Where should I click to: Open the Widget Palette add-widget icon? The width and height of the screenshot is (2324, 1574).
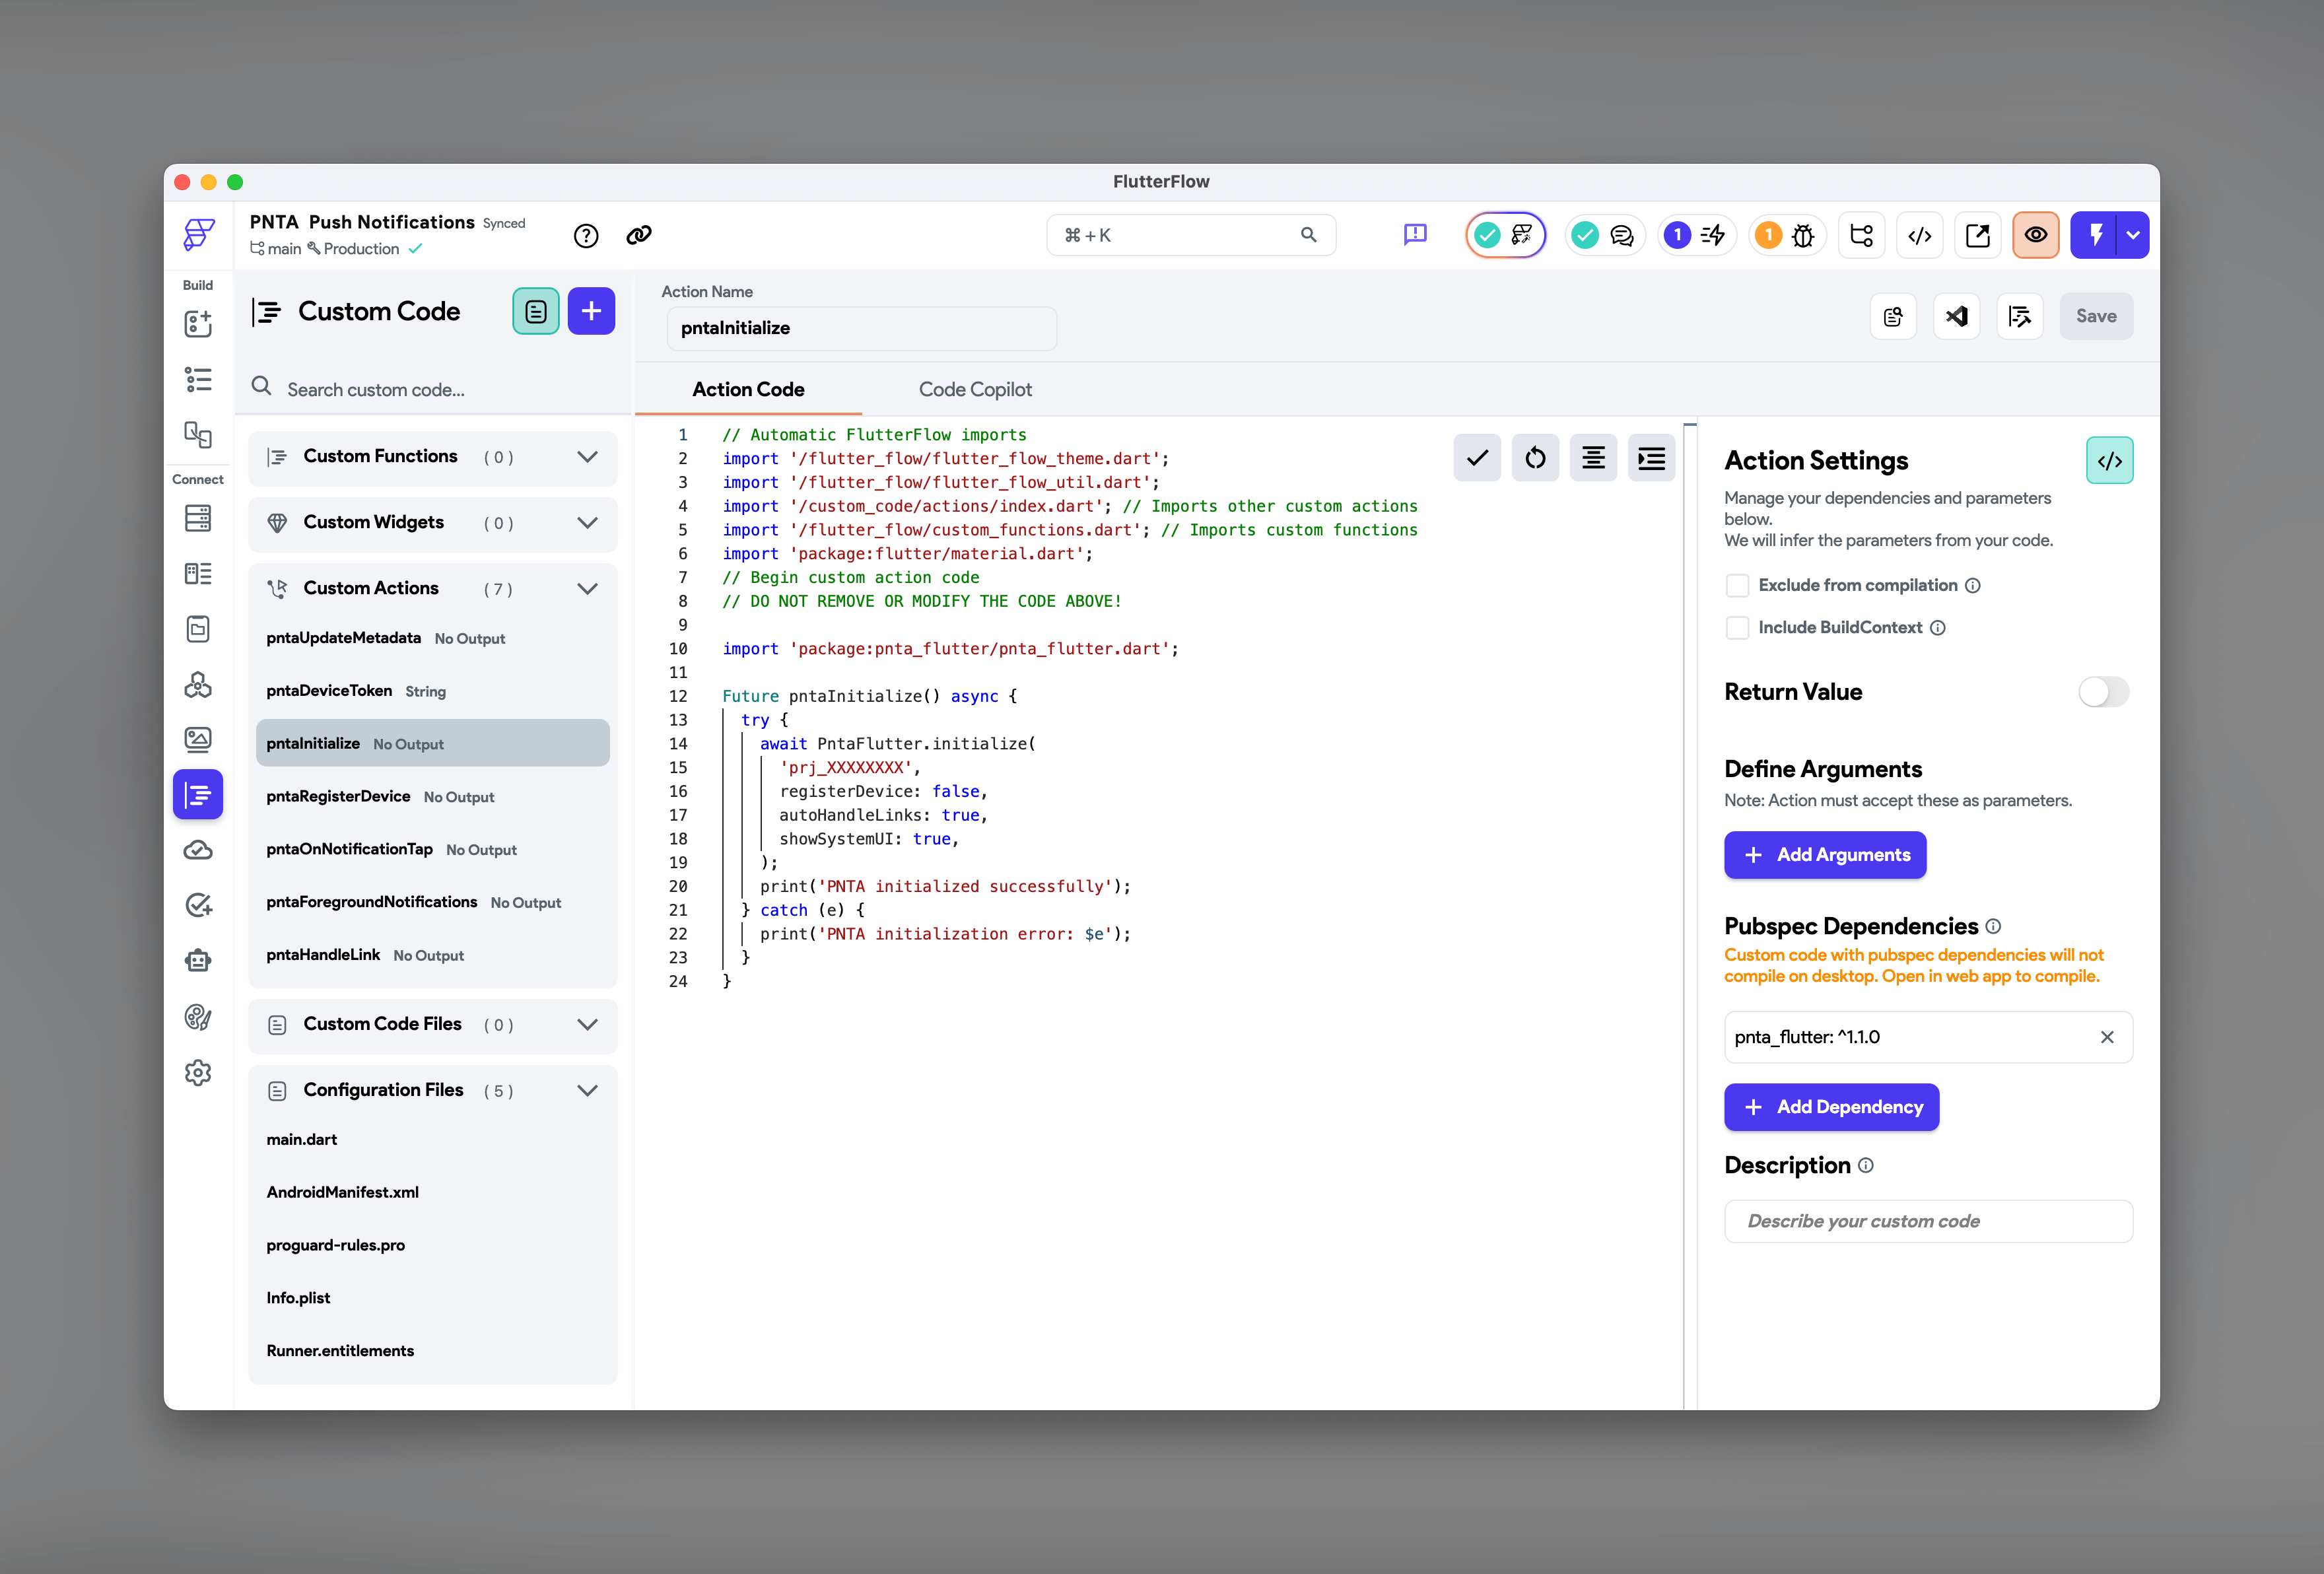(198, 324)
